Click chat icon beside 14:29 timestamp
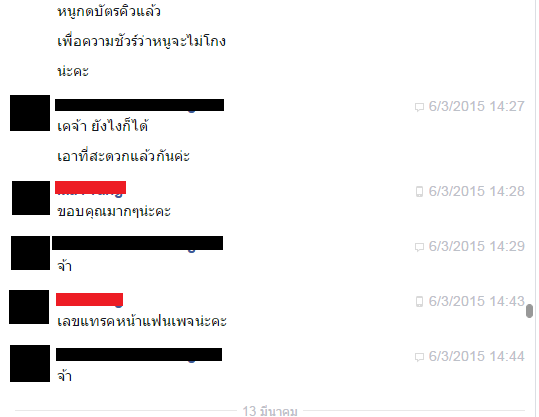The height and width of the screenshot is (417, 539). [419, 247]
